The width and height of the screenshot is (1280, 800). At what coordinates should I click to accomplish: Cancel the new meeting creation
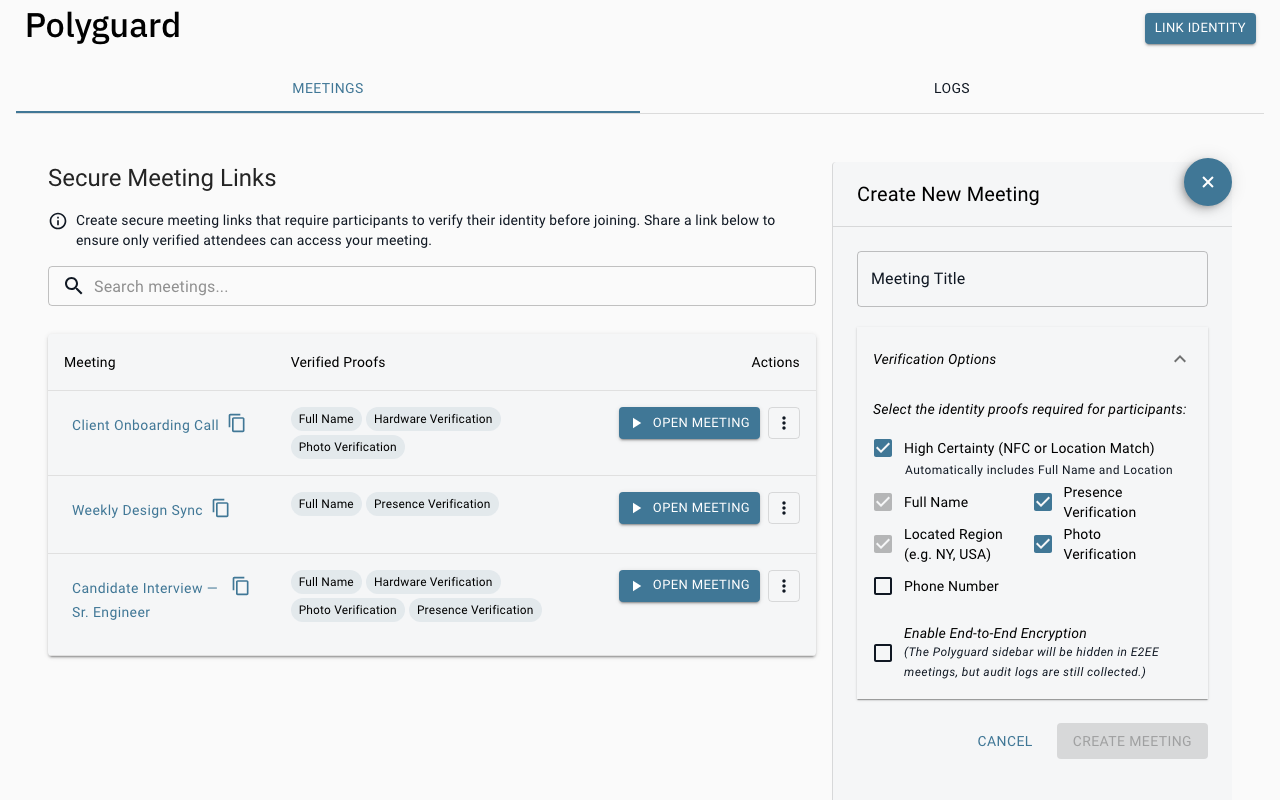(1004, 741)
